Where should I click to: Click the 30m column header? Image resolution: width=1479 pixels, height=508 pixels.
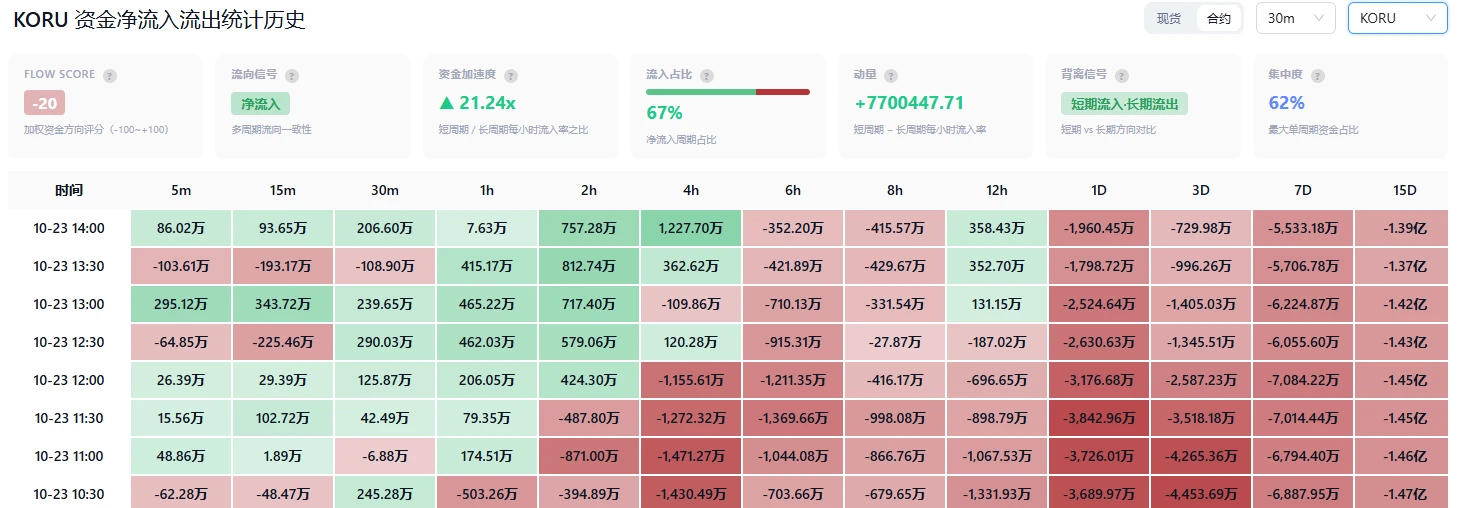pos(385,190)
